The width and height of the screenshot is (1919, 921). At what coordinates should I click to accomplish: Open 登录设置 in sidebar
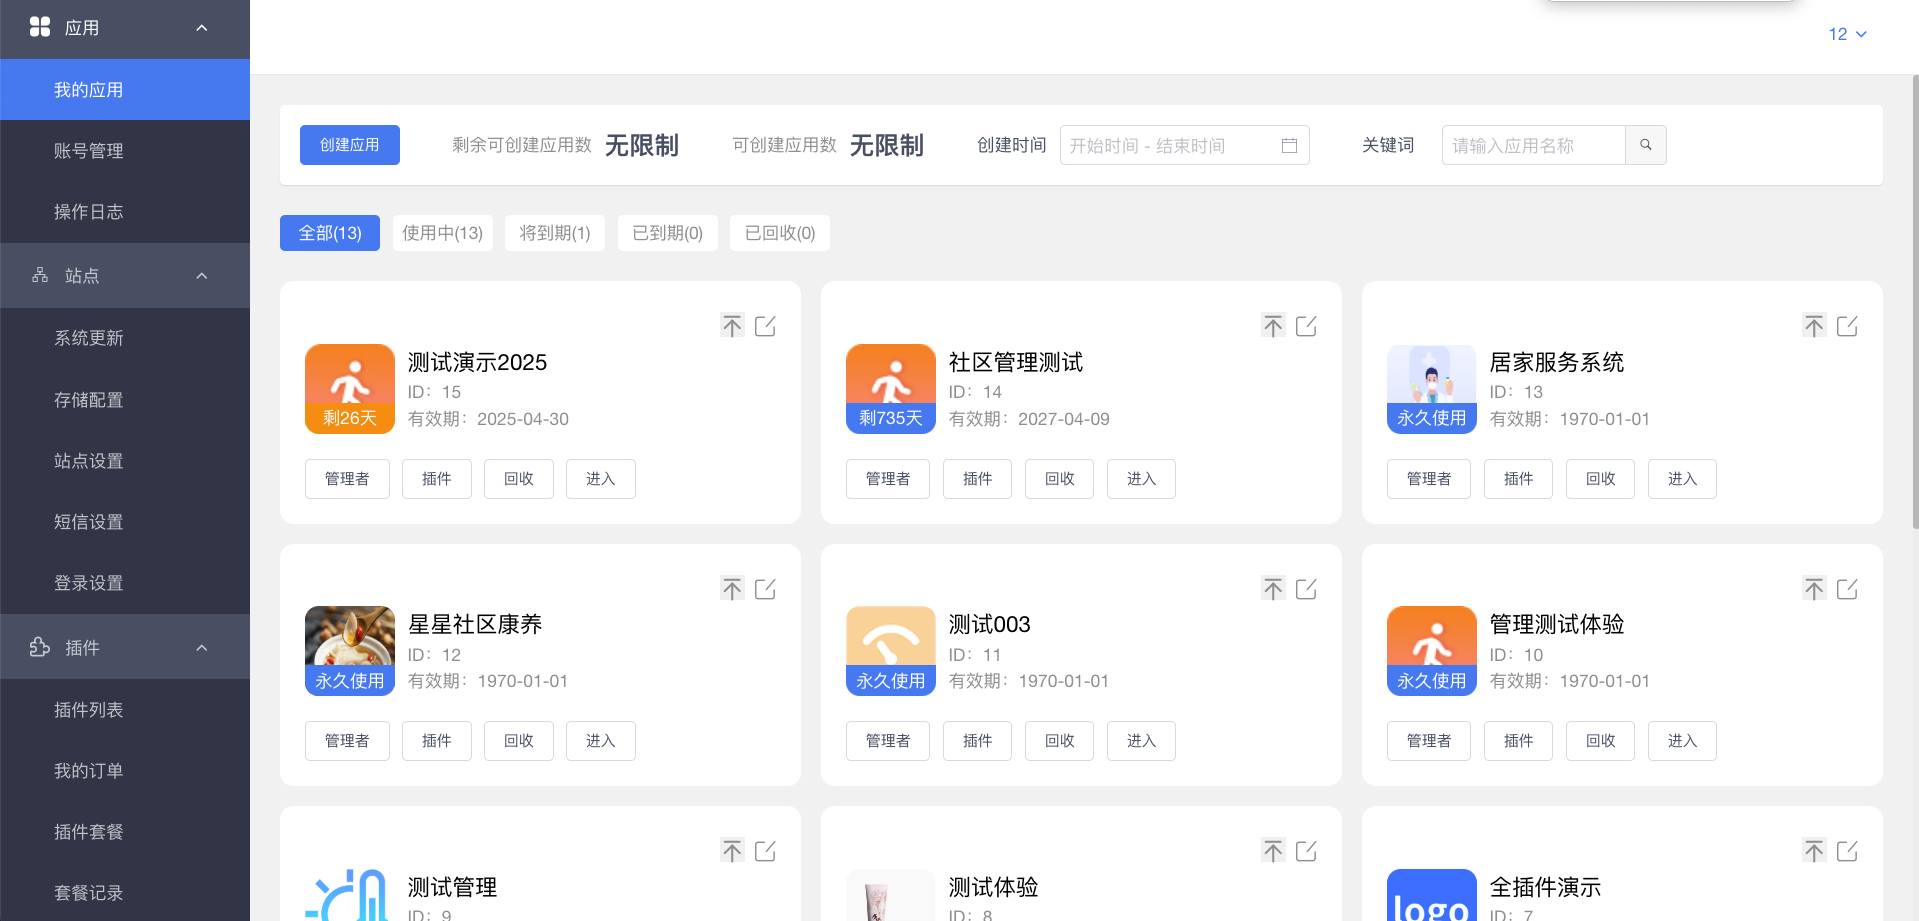click(x=125, y=583)
